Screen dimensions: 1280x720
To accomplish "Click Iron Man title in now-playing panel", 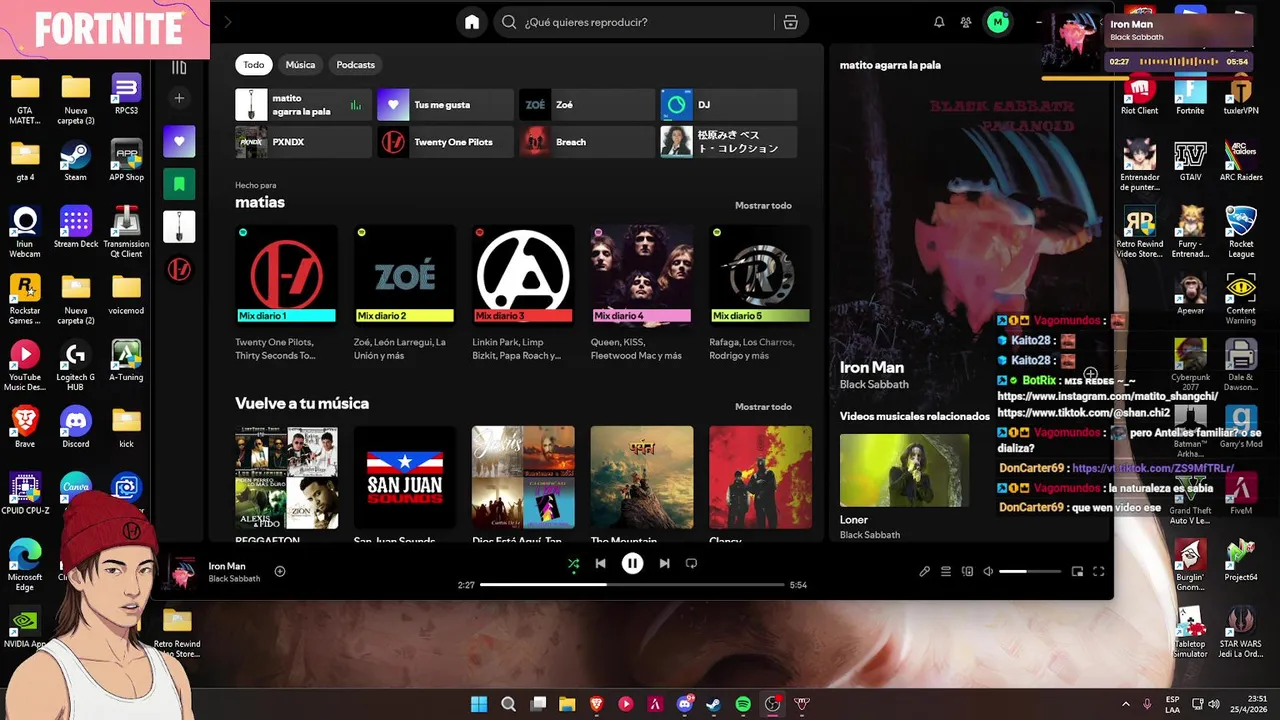I will coord(872,367).
